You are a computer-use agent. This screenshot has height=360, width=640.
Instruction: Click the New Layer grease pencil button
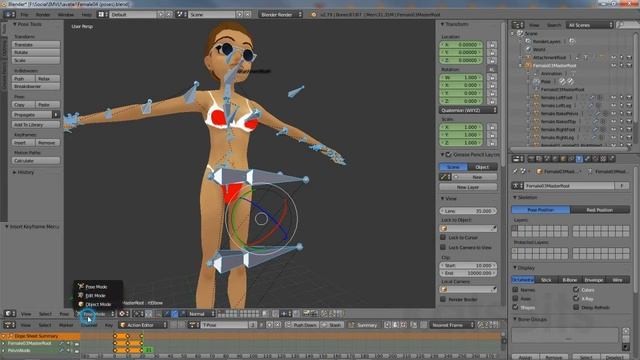click(x=468, y=187)
